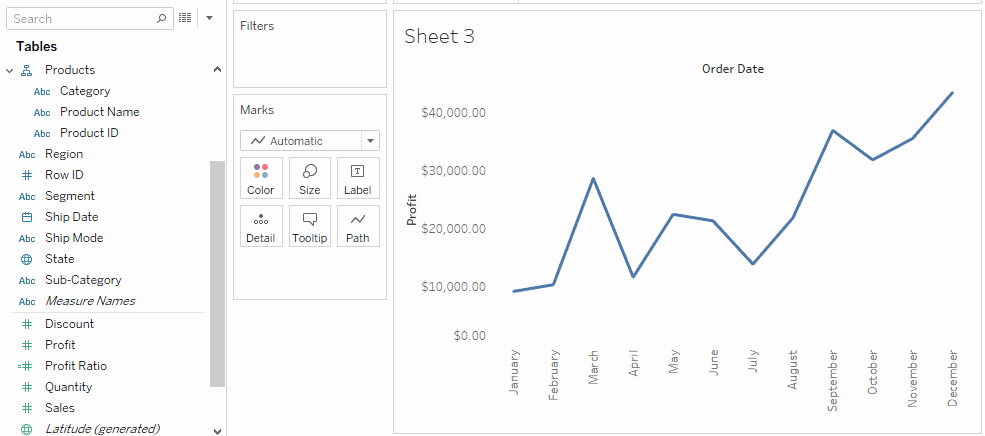Click the Color marks card button
Screen dimensions: 985x436
261,178
